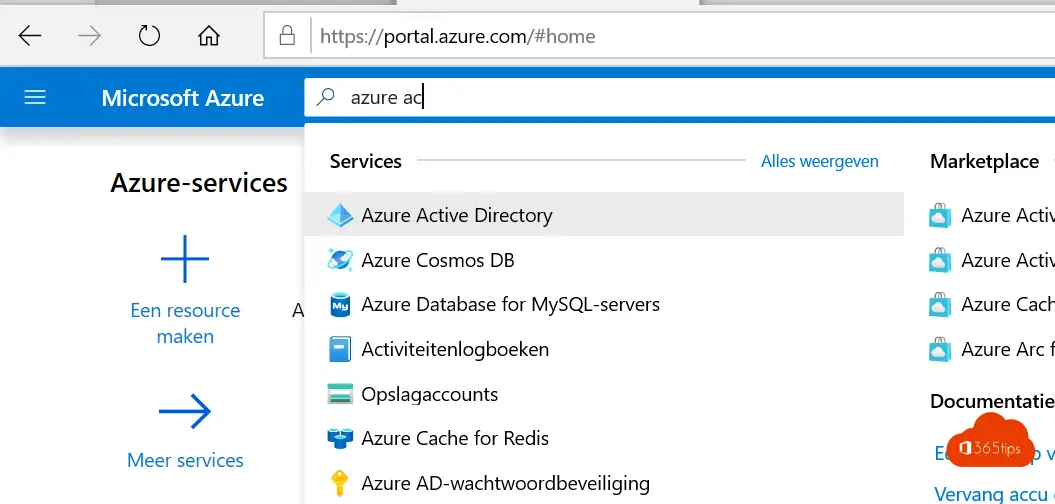
Task: Click the search magnifier icon
Action: click(326, 98)
